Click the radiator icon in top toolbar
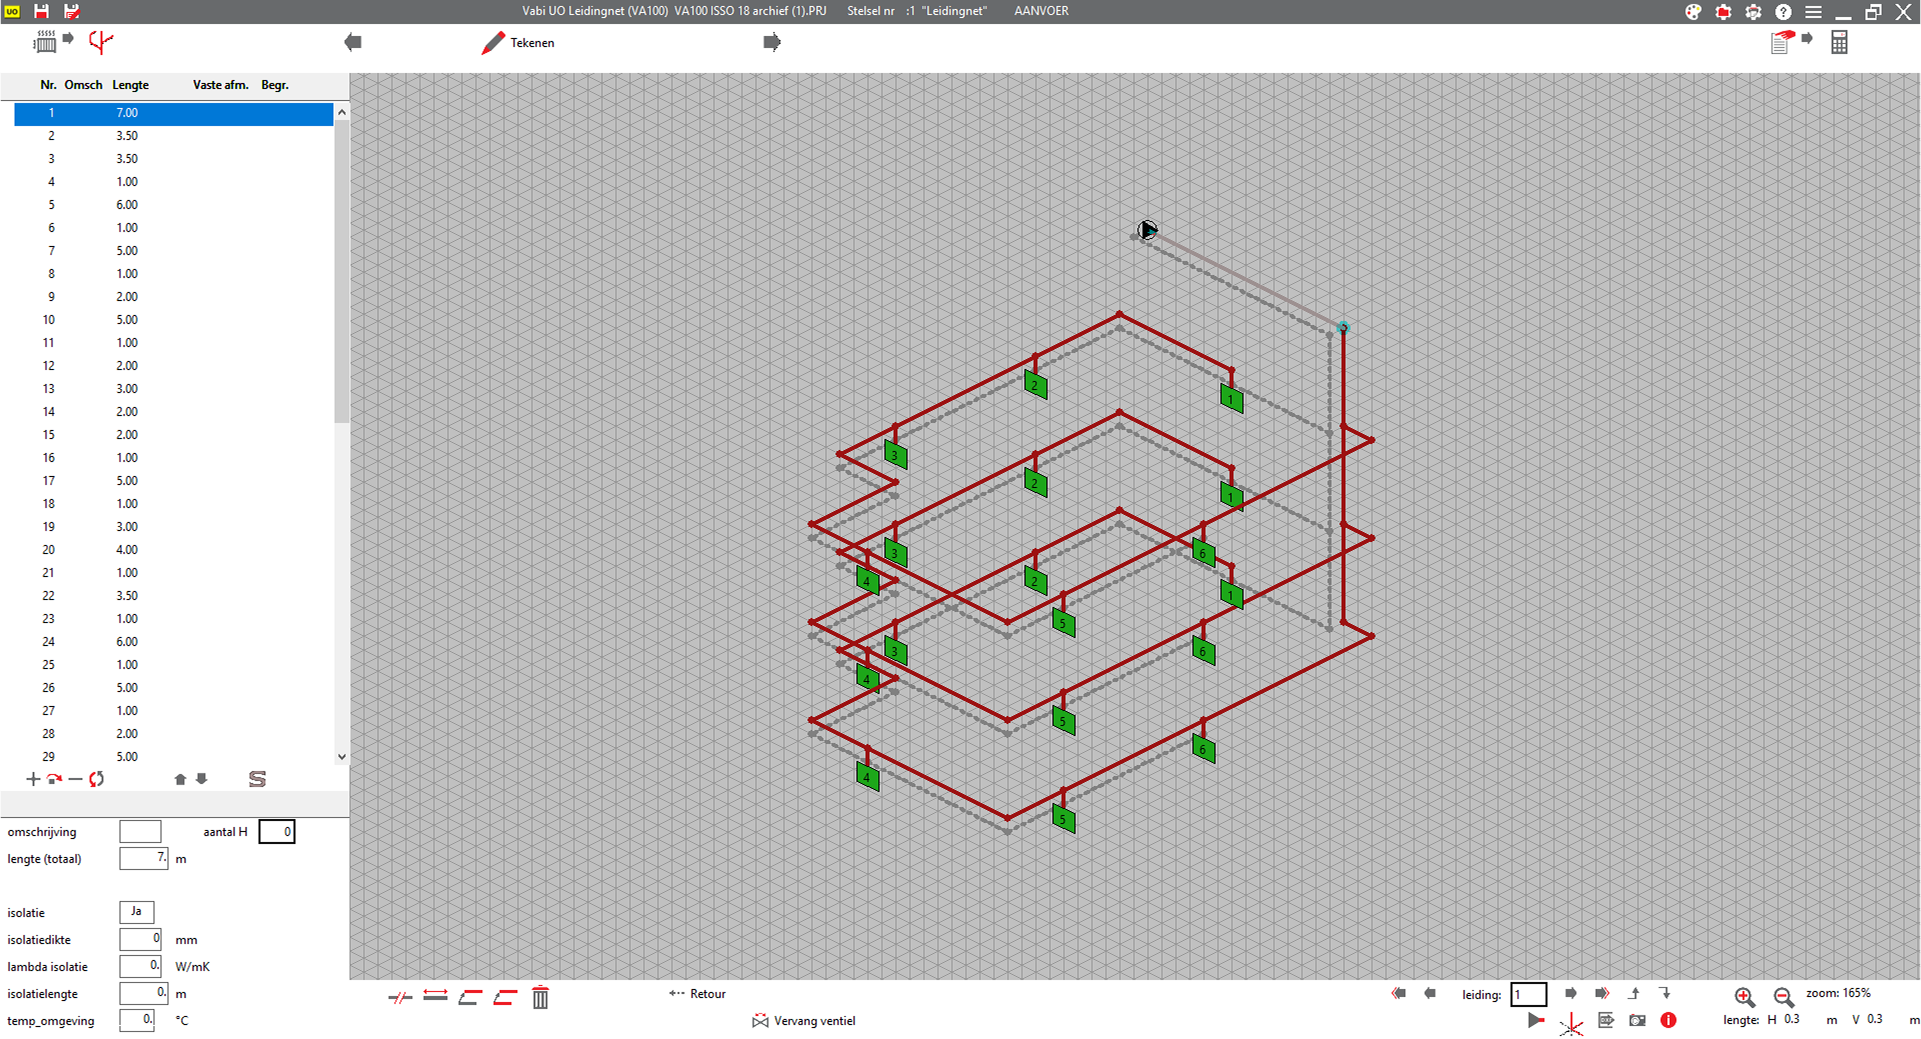Screen dimensions: 1921x1039 pyautogui.click(x=46, y=42)
